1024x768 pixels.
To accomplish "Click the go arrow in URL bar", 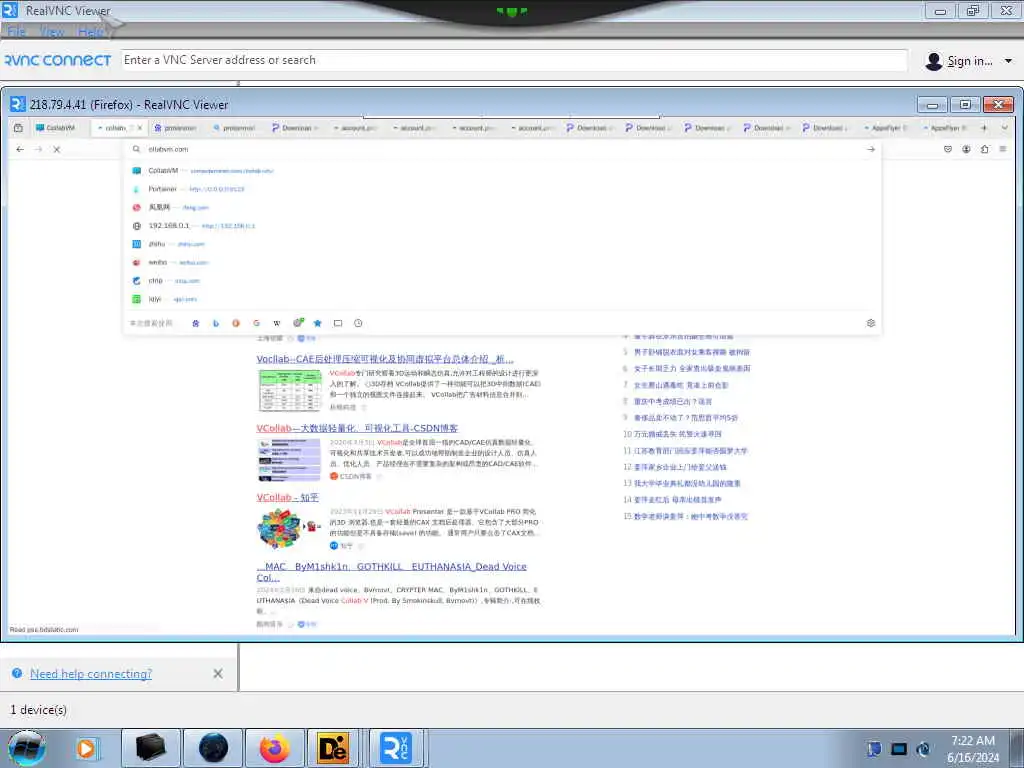I will pyautogui.click(x=871, y=150).
